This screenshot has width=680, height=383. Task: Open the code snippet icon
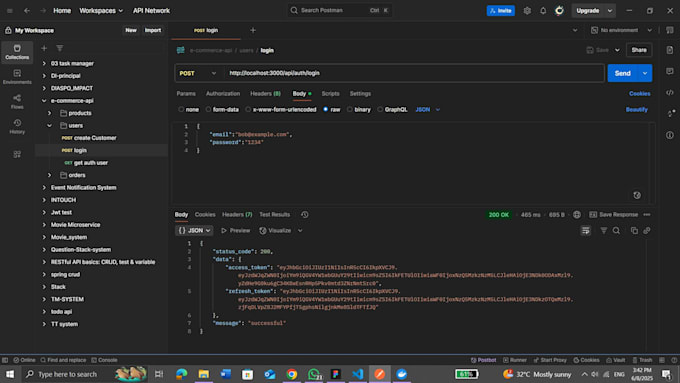click(x=670, y=92)
